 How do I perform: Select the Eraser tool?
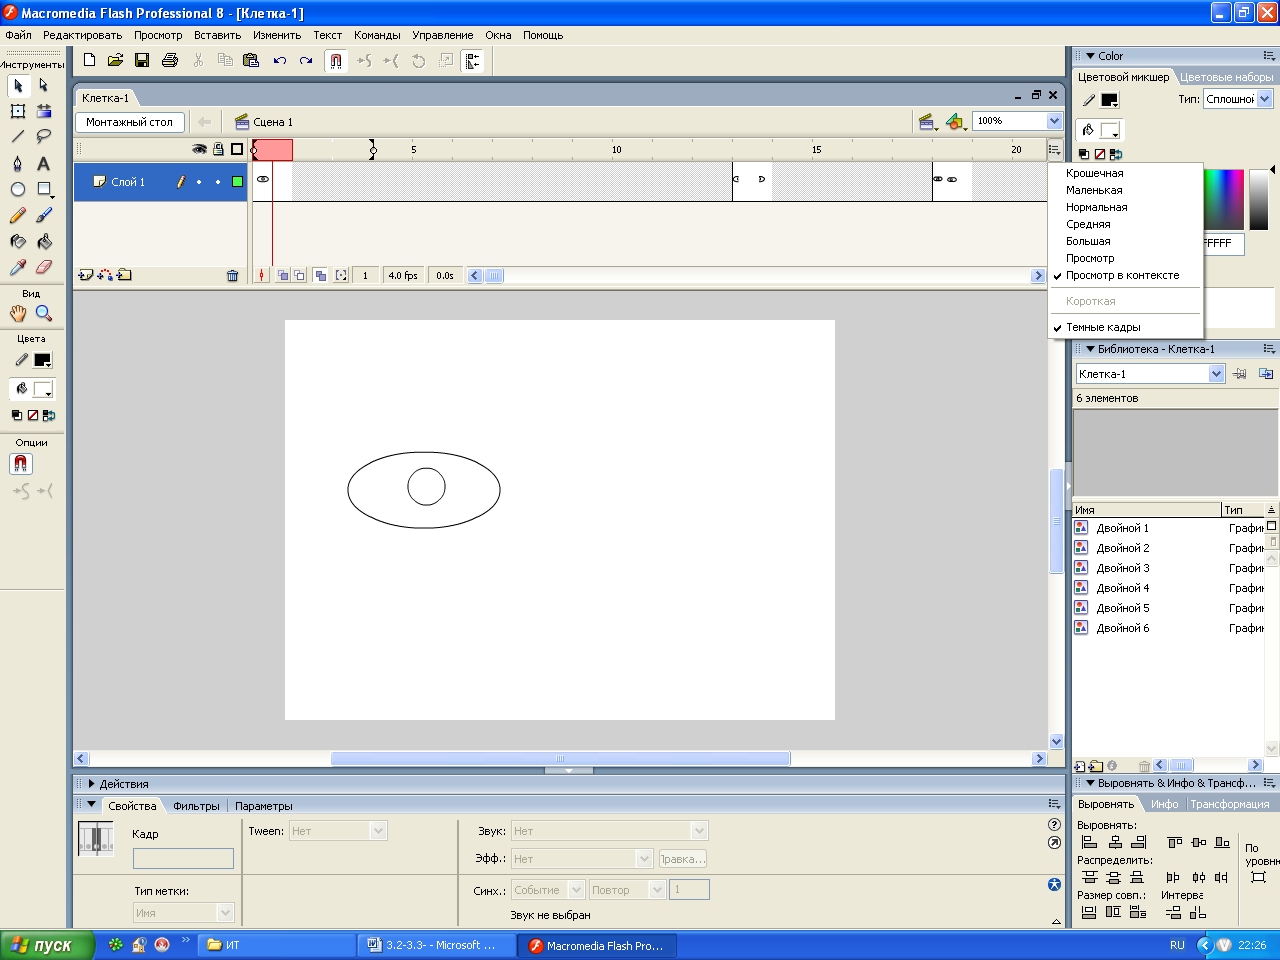(x=44, y=267)
